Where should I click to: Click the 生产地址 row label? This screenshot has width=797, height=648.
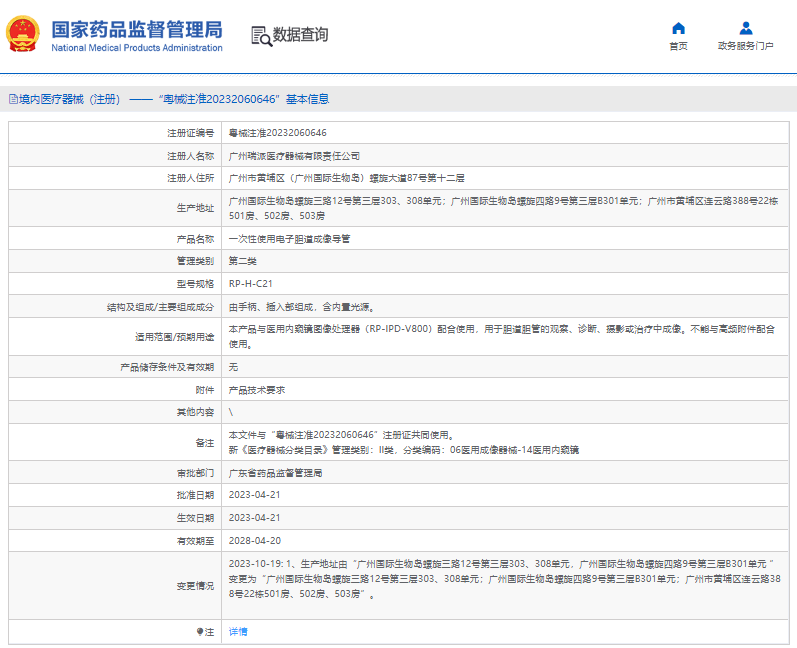point(195,208)
